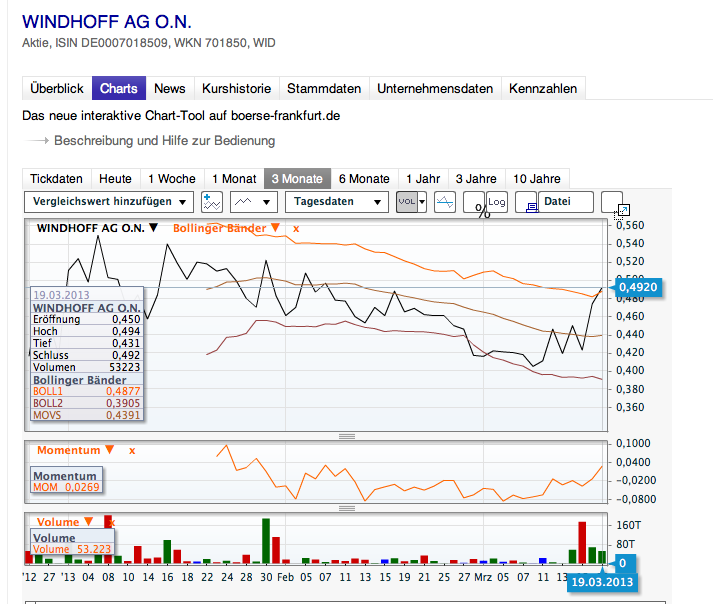Select 3 Jahre time range
This screenshot has height=604, width=723.
476,178
